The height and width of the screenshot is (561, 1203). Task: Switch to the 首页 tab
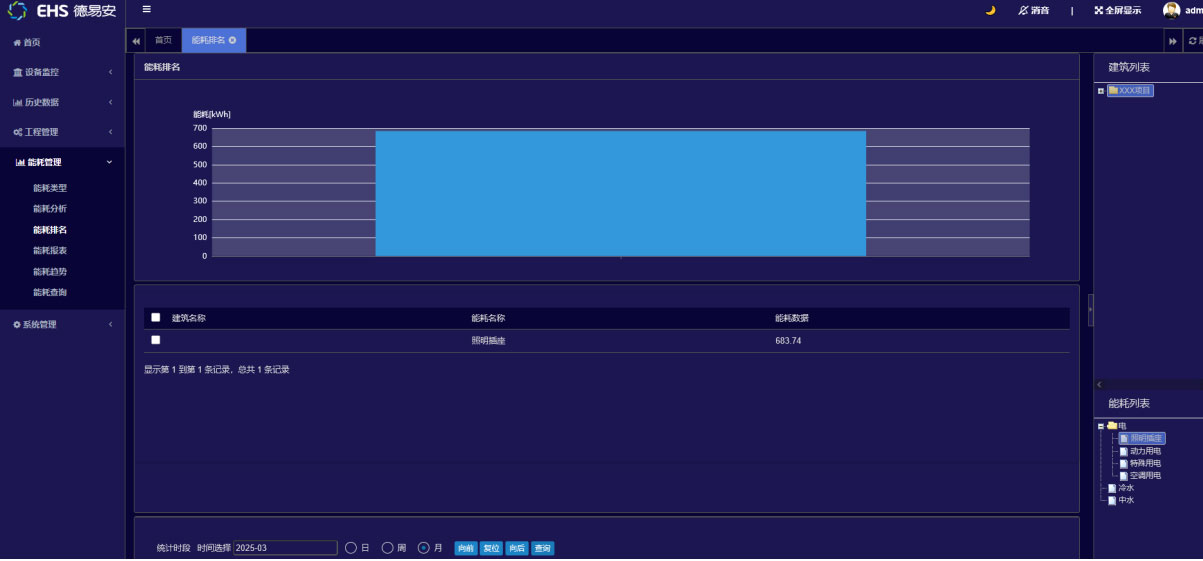coord(162,40)
